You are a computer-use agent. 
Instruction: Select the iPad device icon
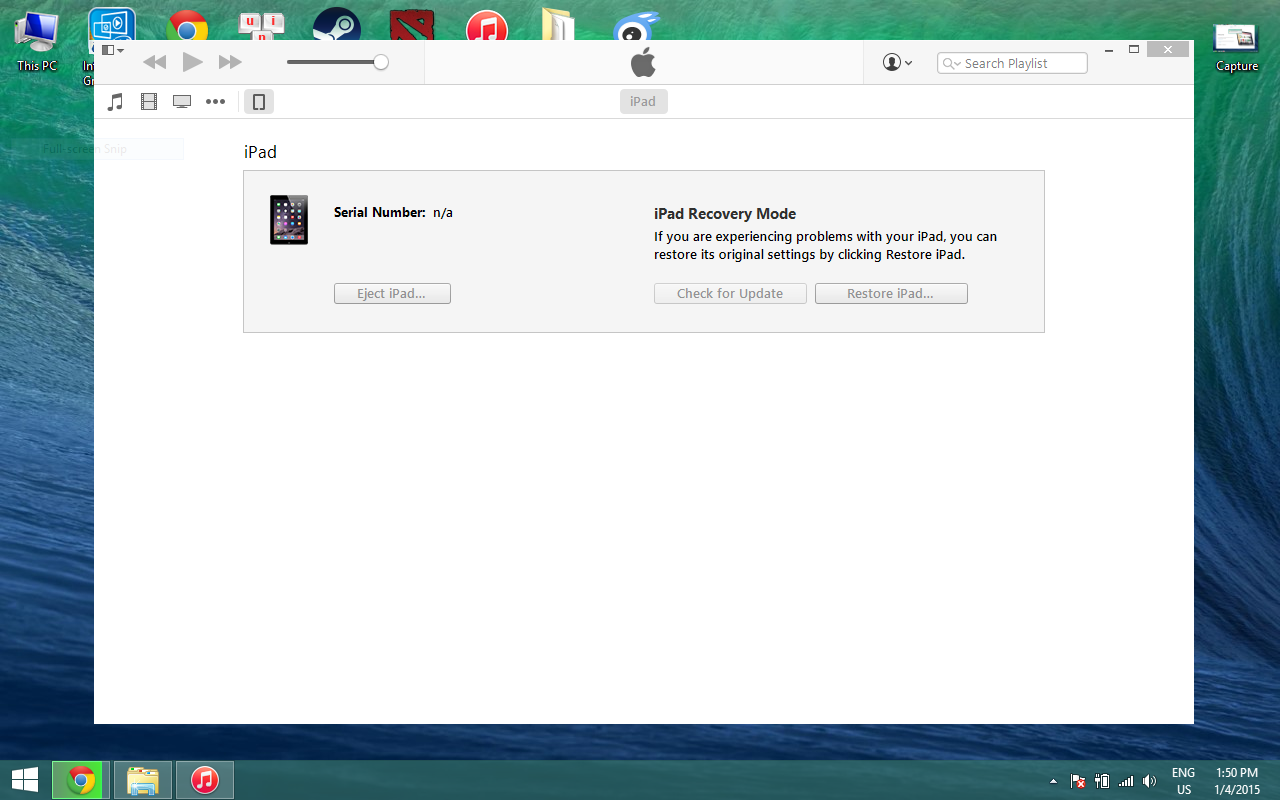tap(259, 102)
